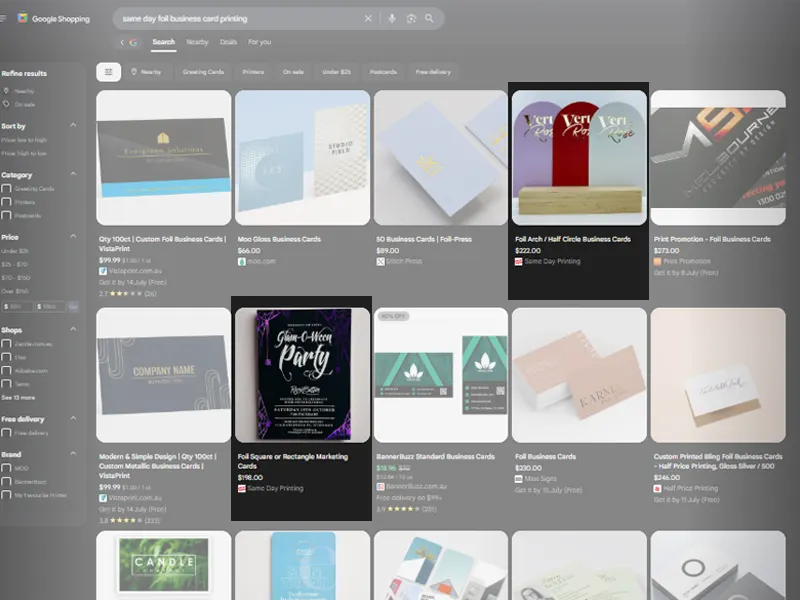Submit search with magnifier icon

click(x=430, y=18)
